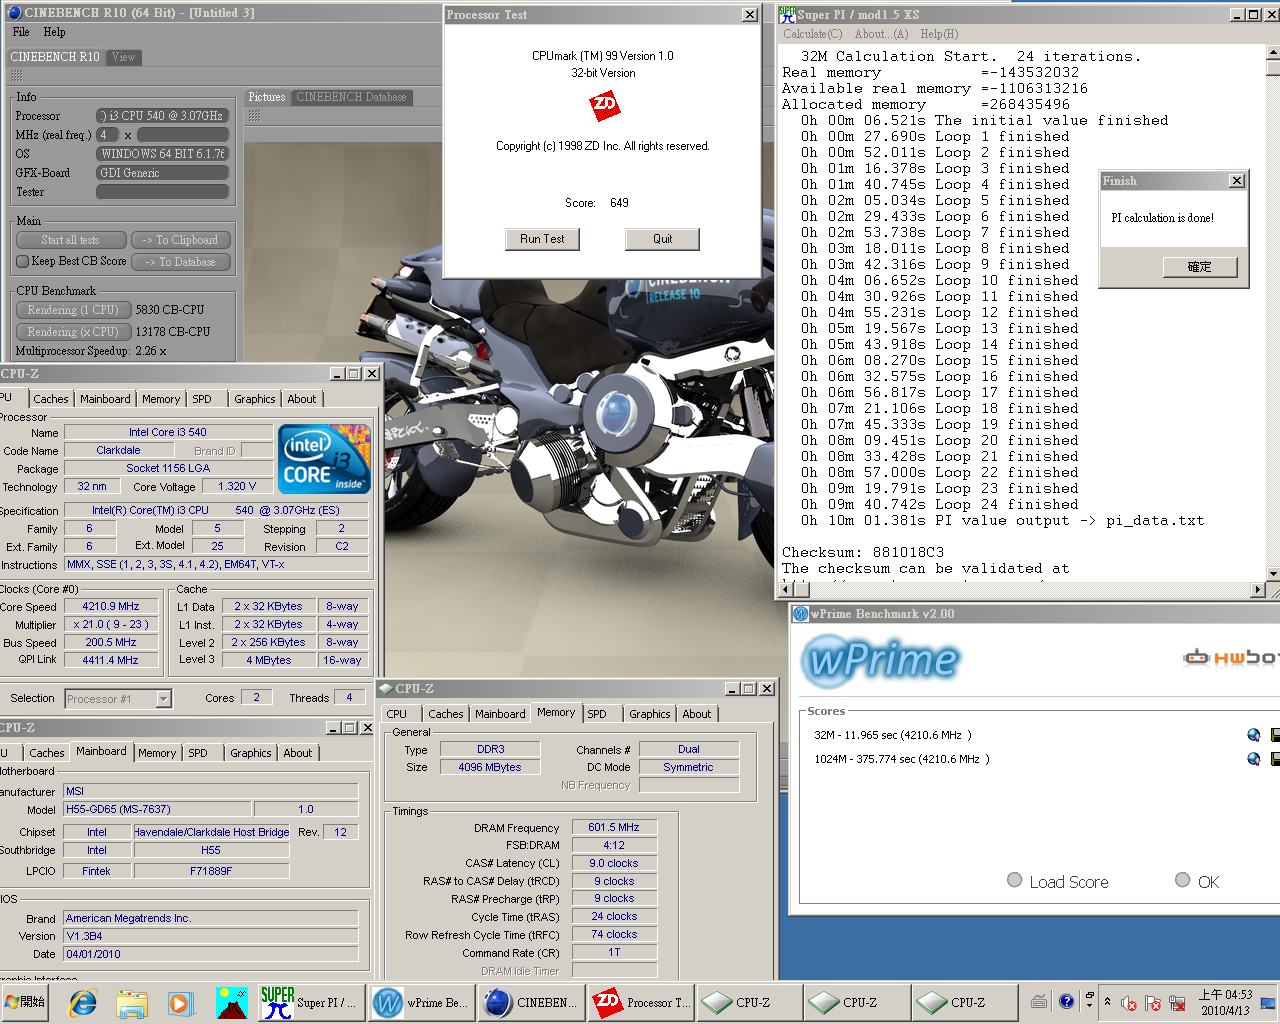This screenshot has height=1024, width=1280.
Task: Click the Super PI title bar icon
Action: 787,14
